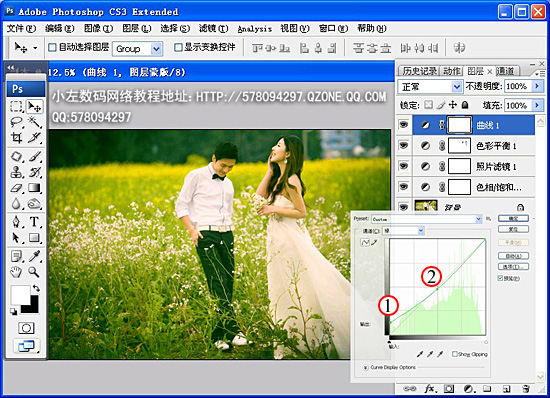
Task: Open the blend mode 正常 dropdown
Action: coord(429,87)
